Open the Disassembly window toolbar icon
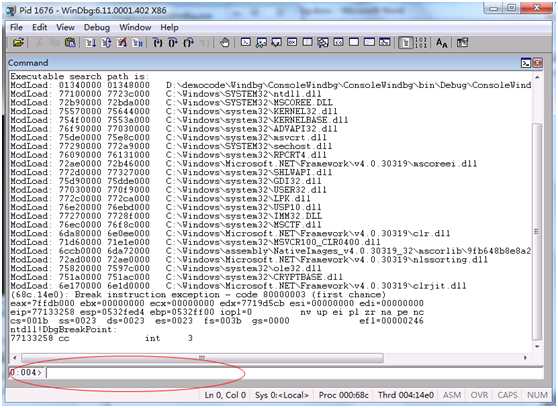The height and width of the screenshot is (408, 558). [338, 43]
